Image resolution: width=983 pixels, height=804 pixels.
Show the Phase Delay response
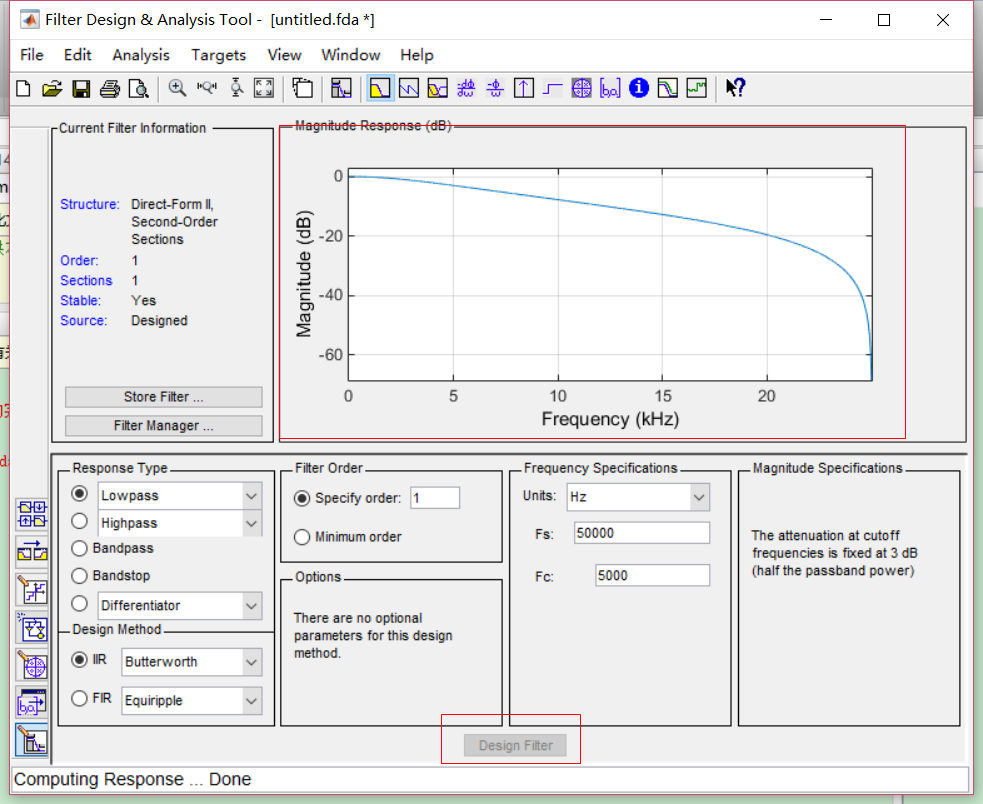[495, 88]
